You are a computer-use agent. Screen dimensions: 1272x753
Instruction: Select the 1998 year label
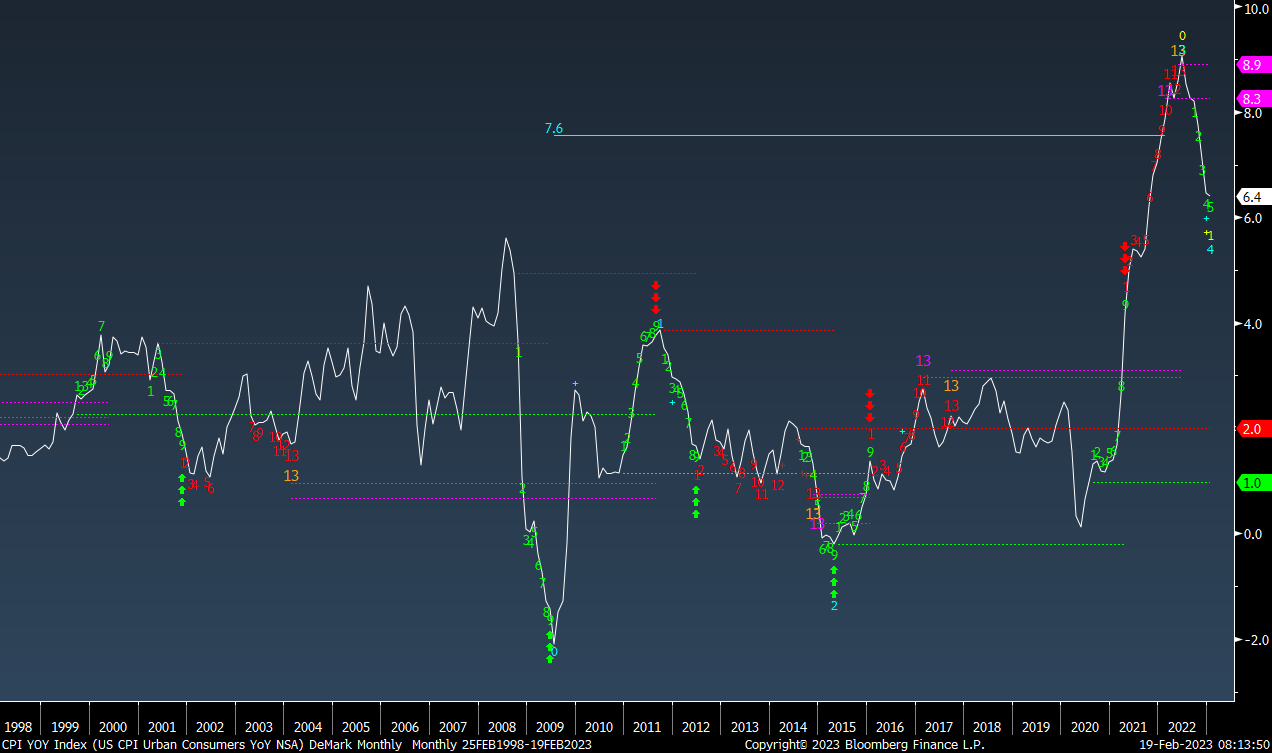pyautogui.click(x=19, y=727)
